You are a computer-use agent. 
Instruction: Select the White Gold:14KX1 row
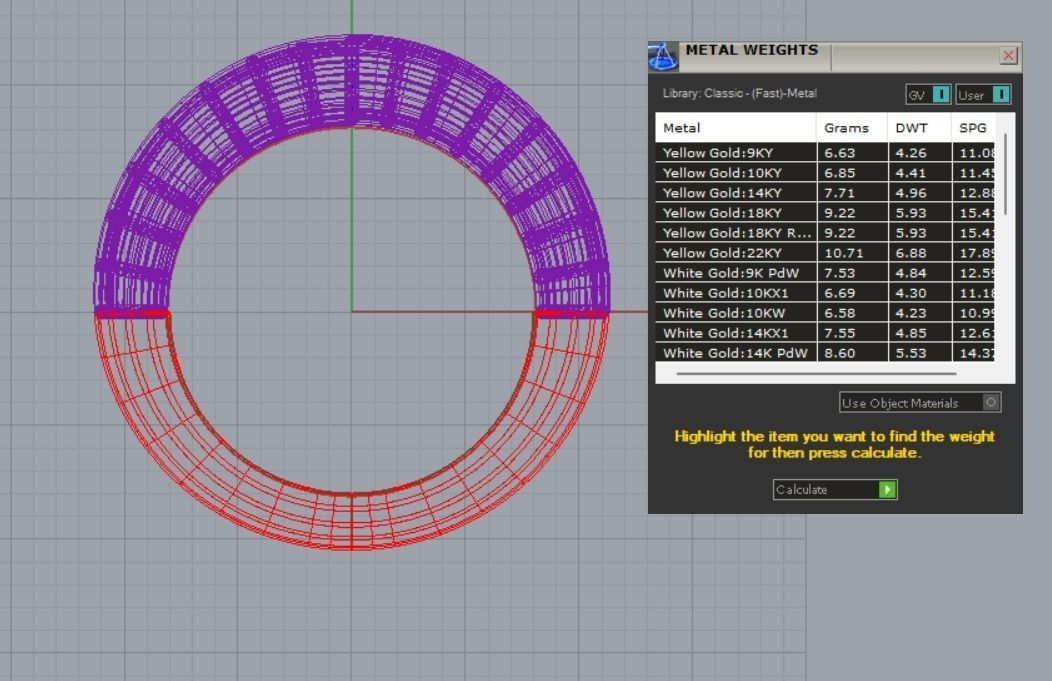coord(825,333)
